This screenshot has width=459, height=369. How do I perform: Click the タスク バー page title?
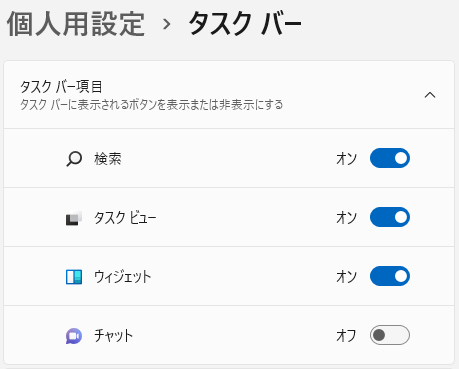click(x=245, y=24)
